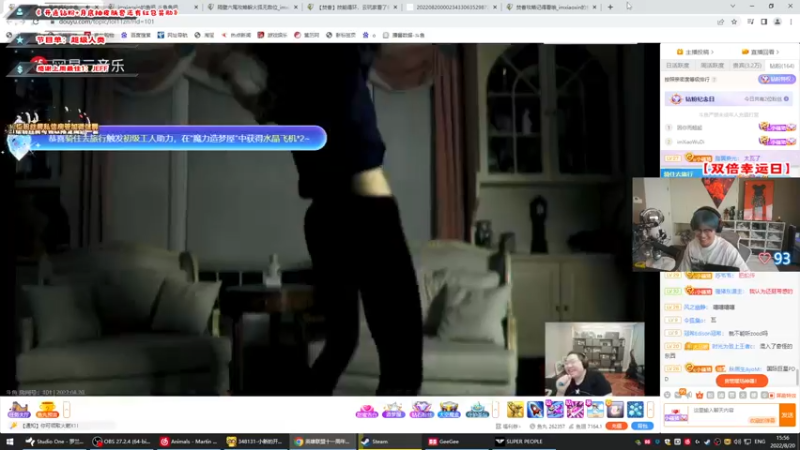This screenshot has height=450, width=800.
Task: Switch to the nobles (3.2万) tab
Action: click(747, 66)
